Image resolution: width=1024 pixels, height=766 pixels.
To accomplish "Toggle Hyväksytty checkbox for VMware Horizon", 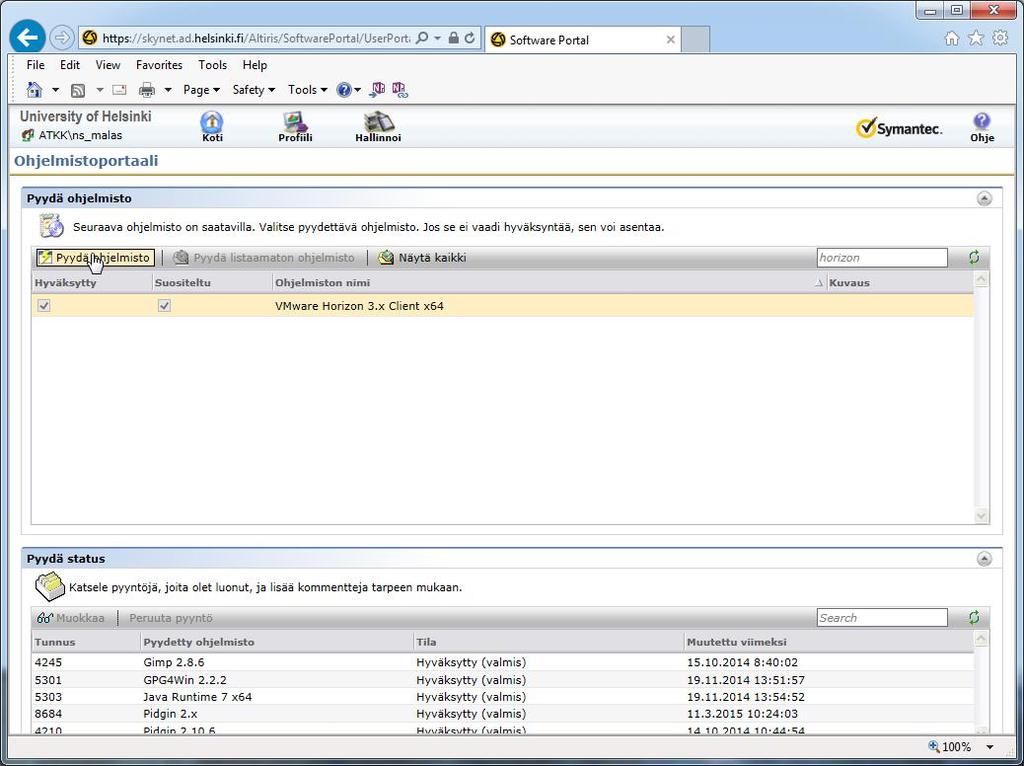I will pyautogui.click(x=44, y=306).
